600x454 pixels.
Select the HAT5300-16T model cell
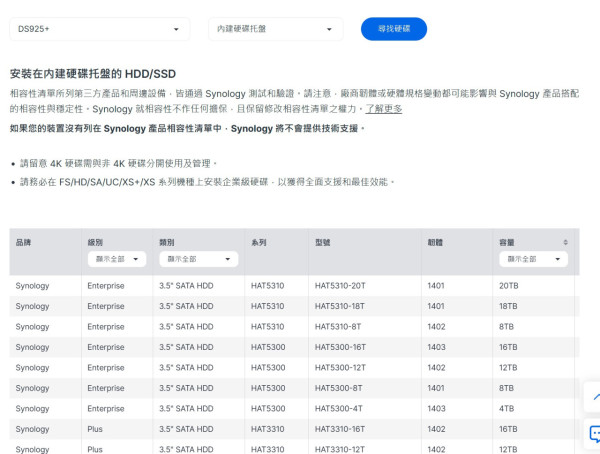[x=340, y=347]
